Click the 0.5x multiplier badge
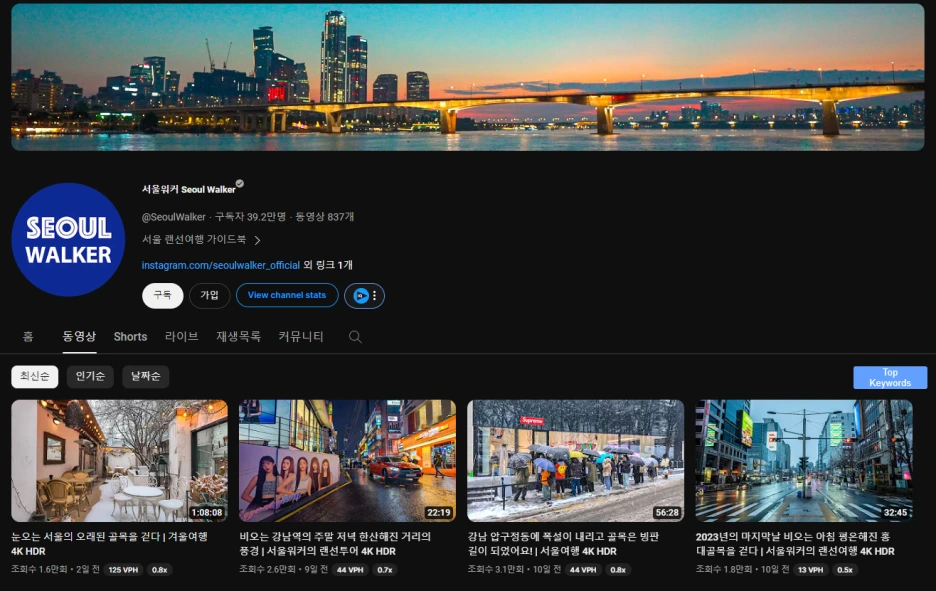 pyautogui.click(x=845, y=570)
